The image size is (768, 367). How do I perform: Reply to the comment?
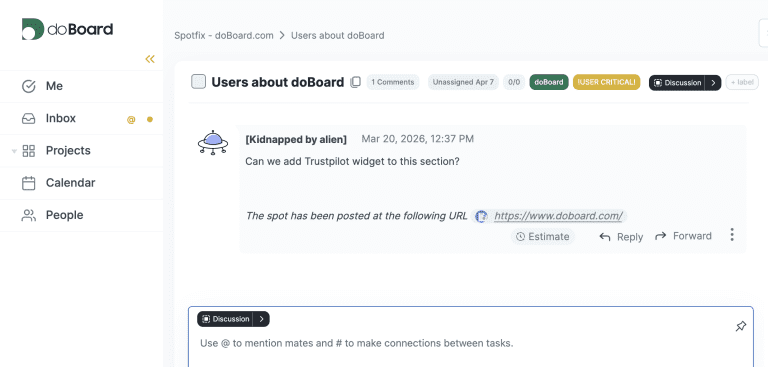coord(621,237)
